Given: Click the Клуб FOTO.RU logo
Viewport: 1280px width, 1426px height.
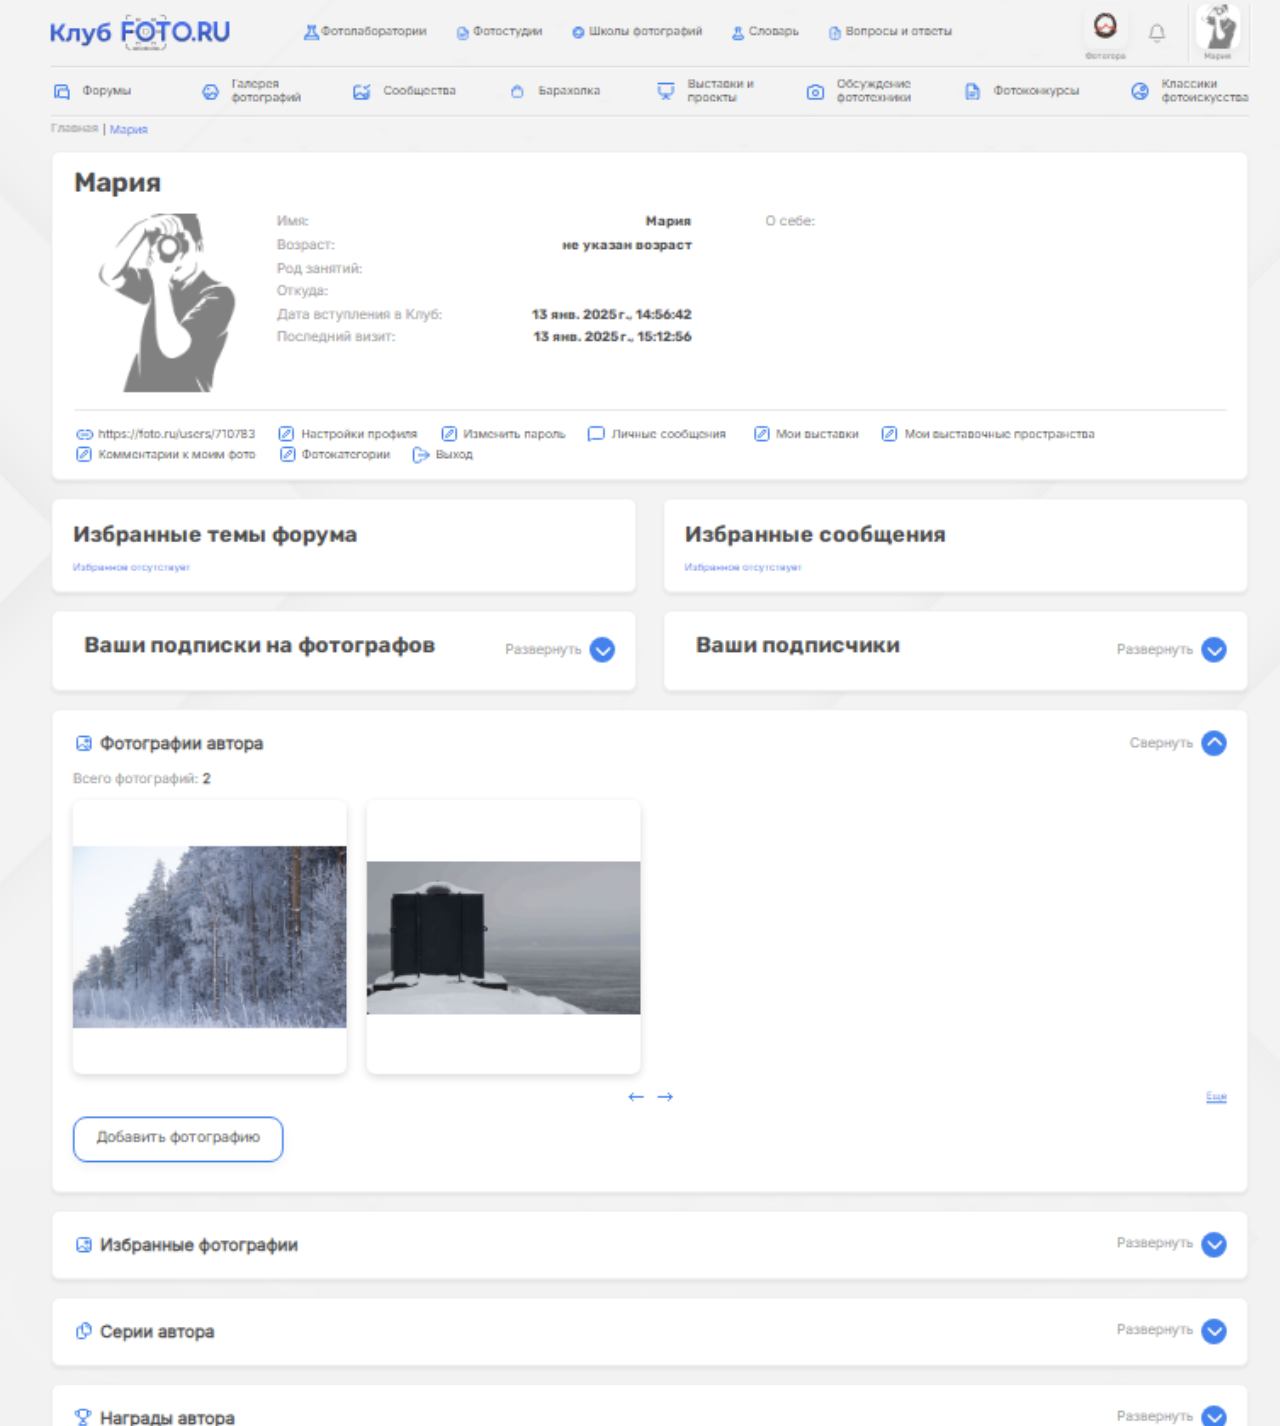Looking at the screenshot, I should click(140, 32).
